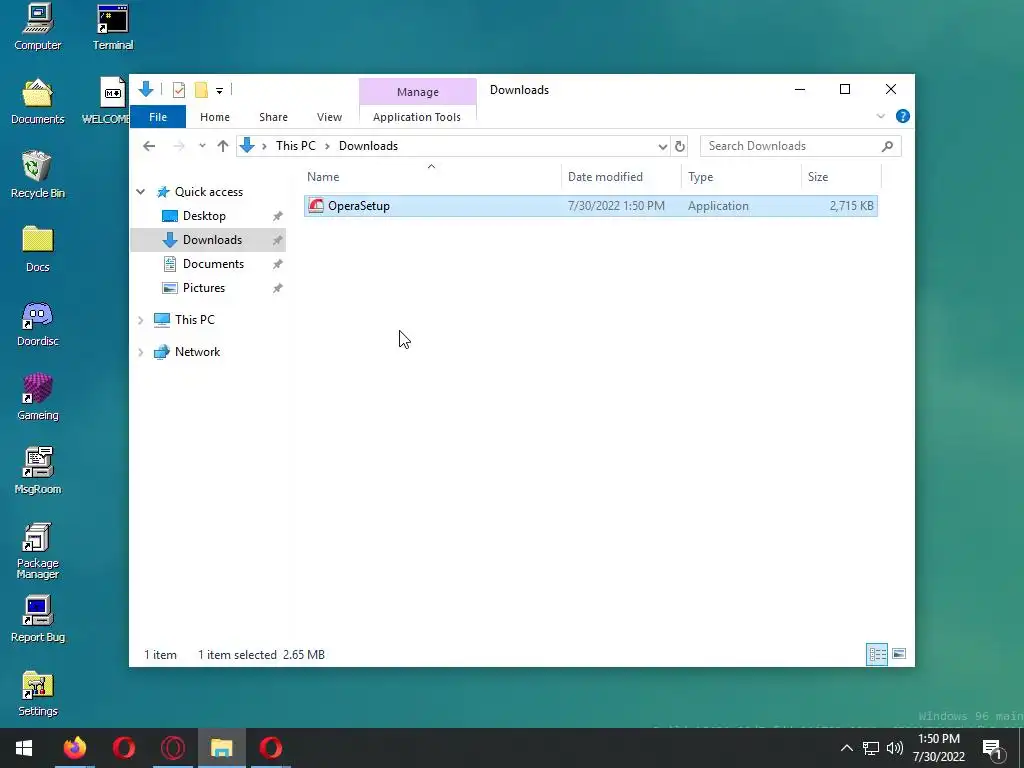1024x768 pixels.
Task: Open the recent locations dropdown arrow
Action: pyautogui.click(x=202, y=146)
